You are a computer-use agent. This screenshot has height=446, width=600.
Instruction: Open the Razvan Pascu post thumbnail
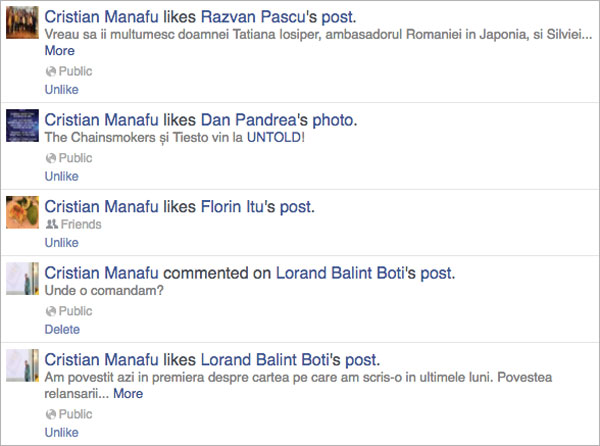22,22
